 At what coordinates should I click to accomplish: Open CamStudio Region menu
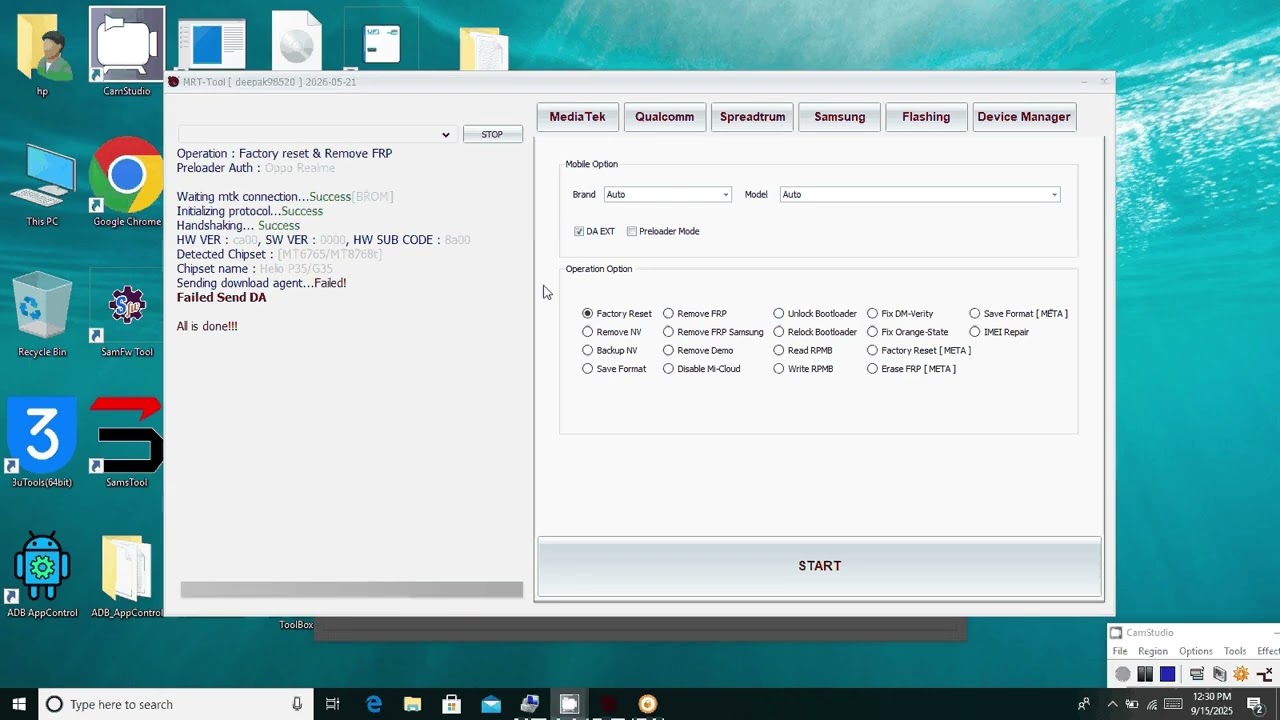[x=1153, y=651]
